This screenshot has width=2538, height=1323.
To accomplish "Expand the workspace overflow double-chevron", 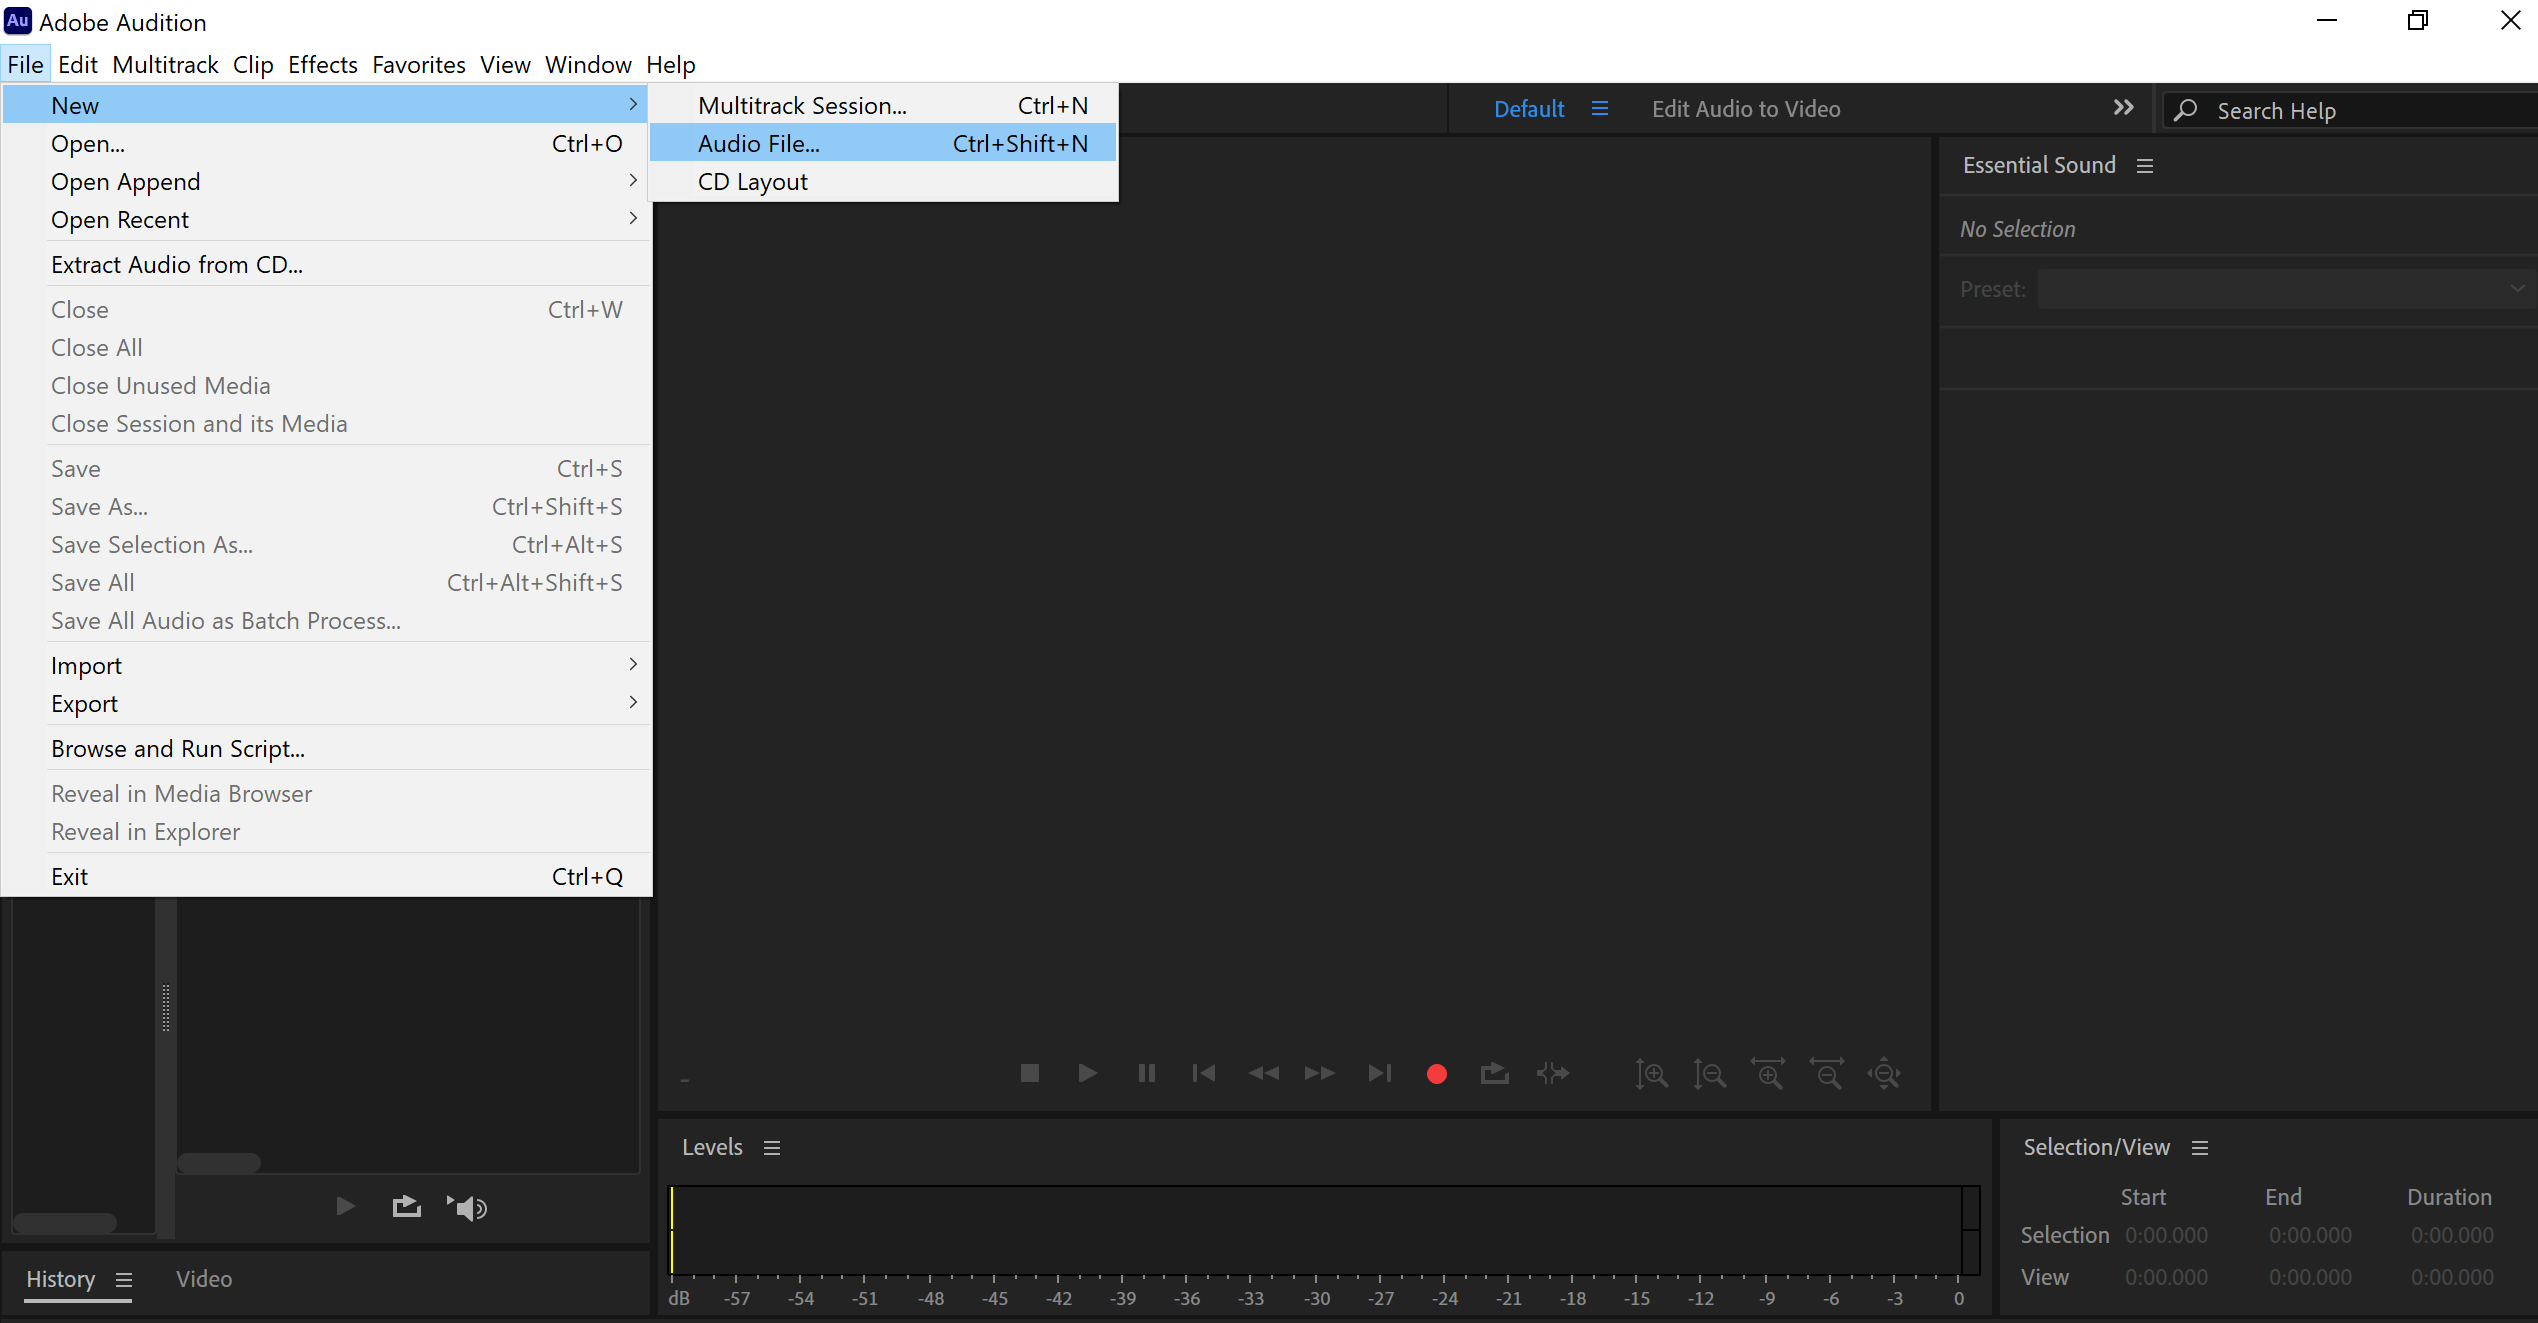I will 2123,108.
